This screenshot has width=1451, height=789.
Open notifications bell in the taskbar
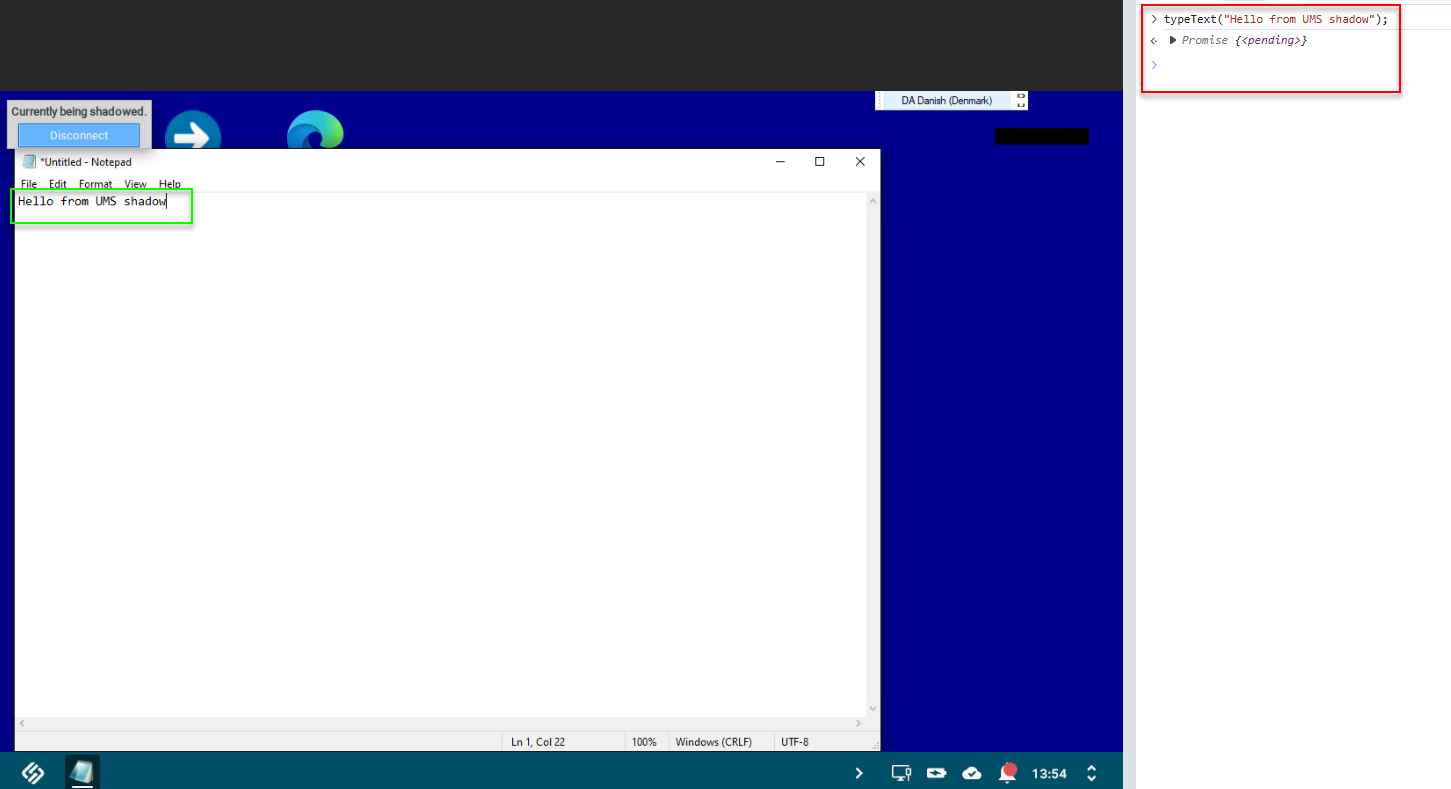[x=1007, y=773]
